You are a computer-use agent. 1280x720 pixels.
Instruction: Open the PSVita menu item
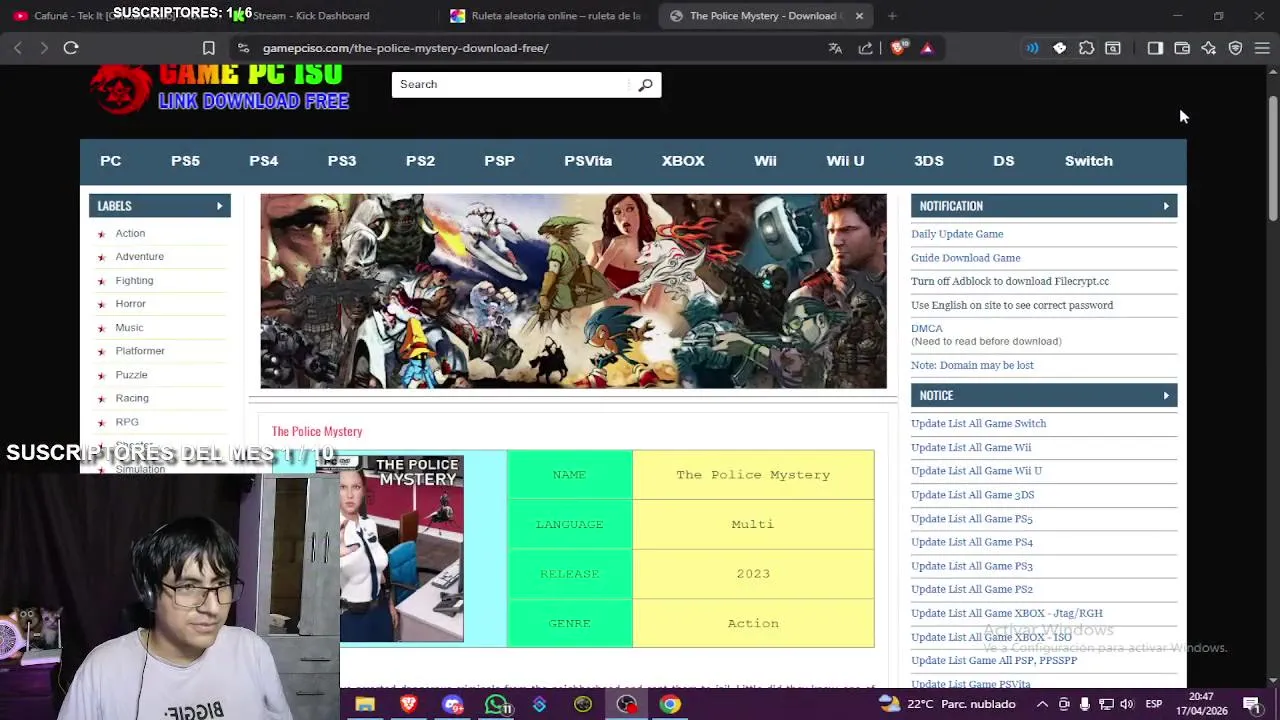pyautogui.click(x=588, y=161)
